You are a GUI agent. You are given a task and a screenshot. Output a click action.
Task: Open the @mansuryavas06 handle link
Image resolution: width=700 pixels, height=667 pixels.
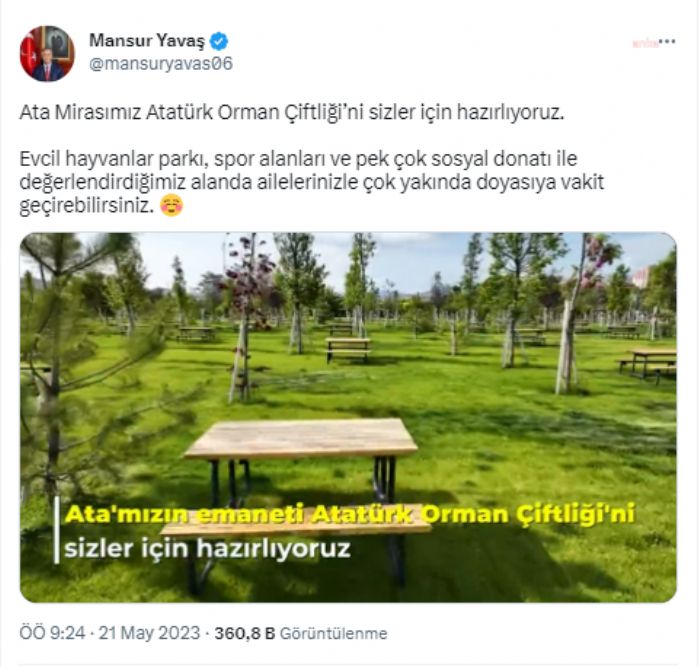pos(161,64)
